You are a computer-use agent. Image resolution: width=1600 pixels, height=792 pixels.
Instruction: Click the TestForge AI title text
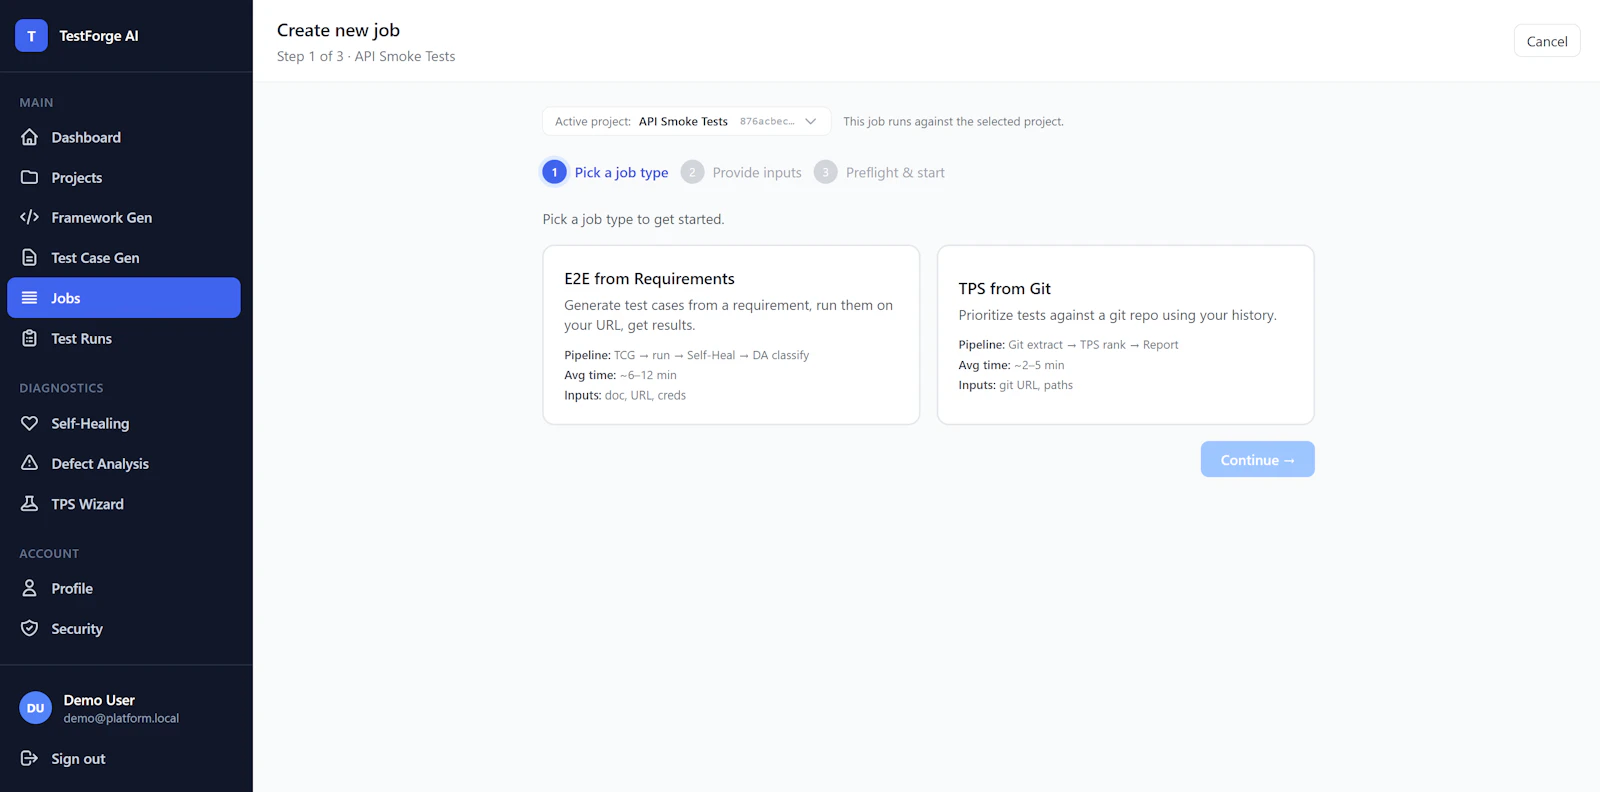pos(99,36)
